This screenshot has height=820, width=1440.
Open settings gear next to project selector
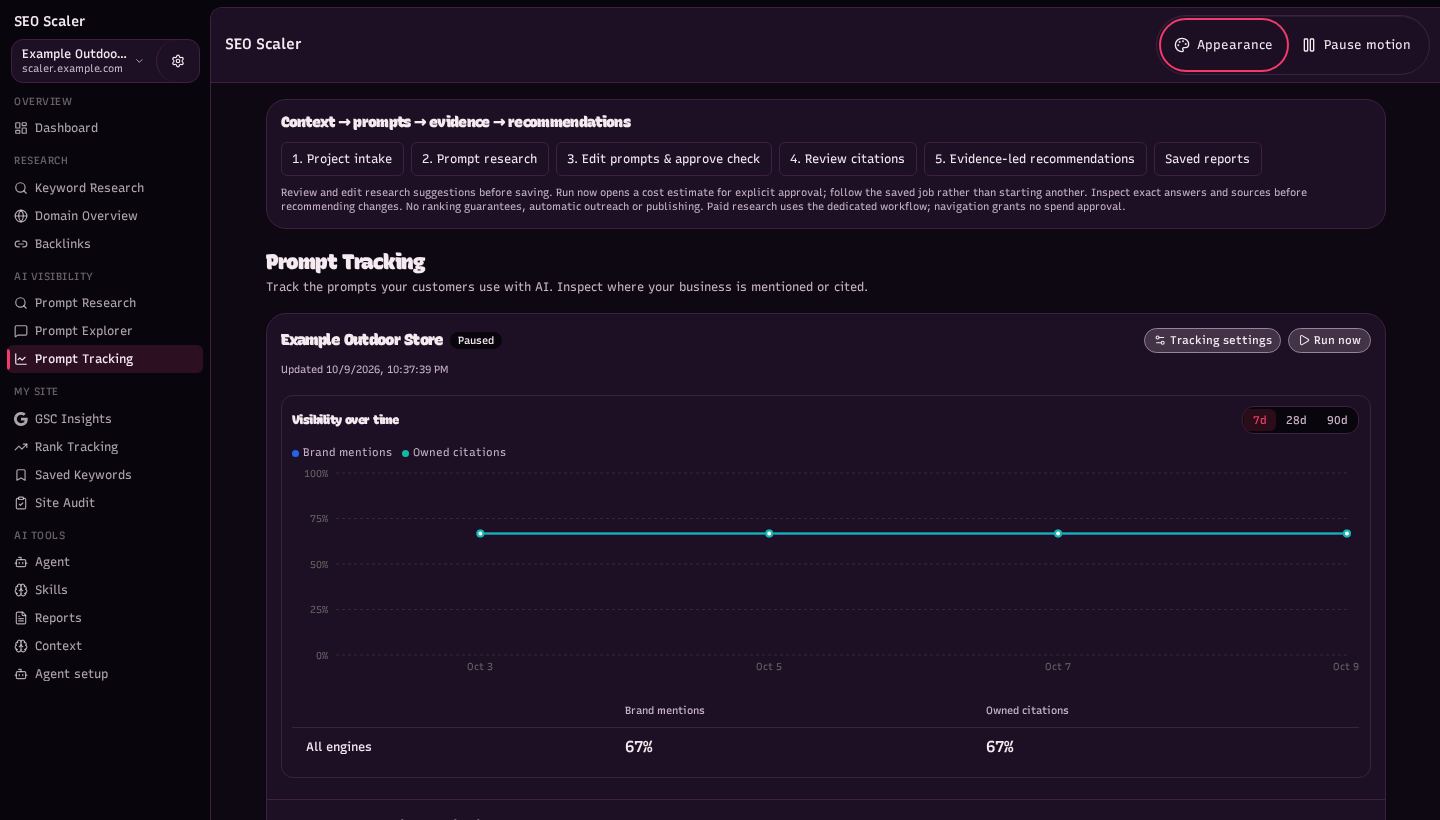[178, 61]
